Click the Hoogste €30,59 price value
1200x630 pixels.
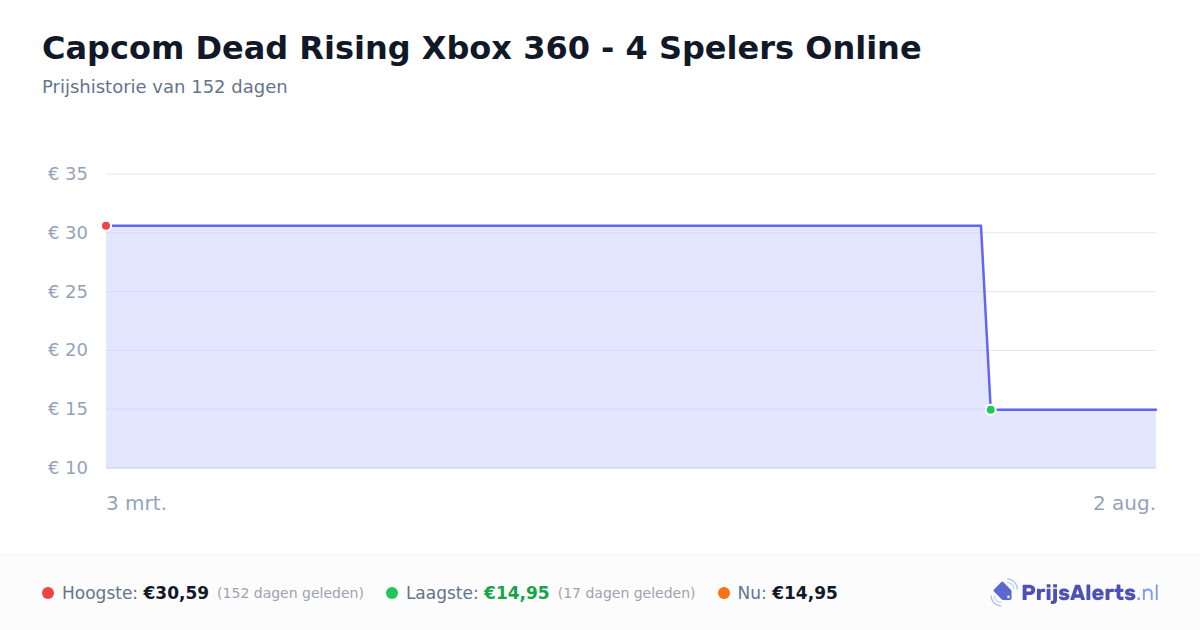tap(176, 593)
